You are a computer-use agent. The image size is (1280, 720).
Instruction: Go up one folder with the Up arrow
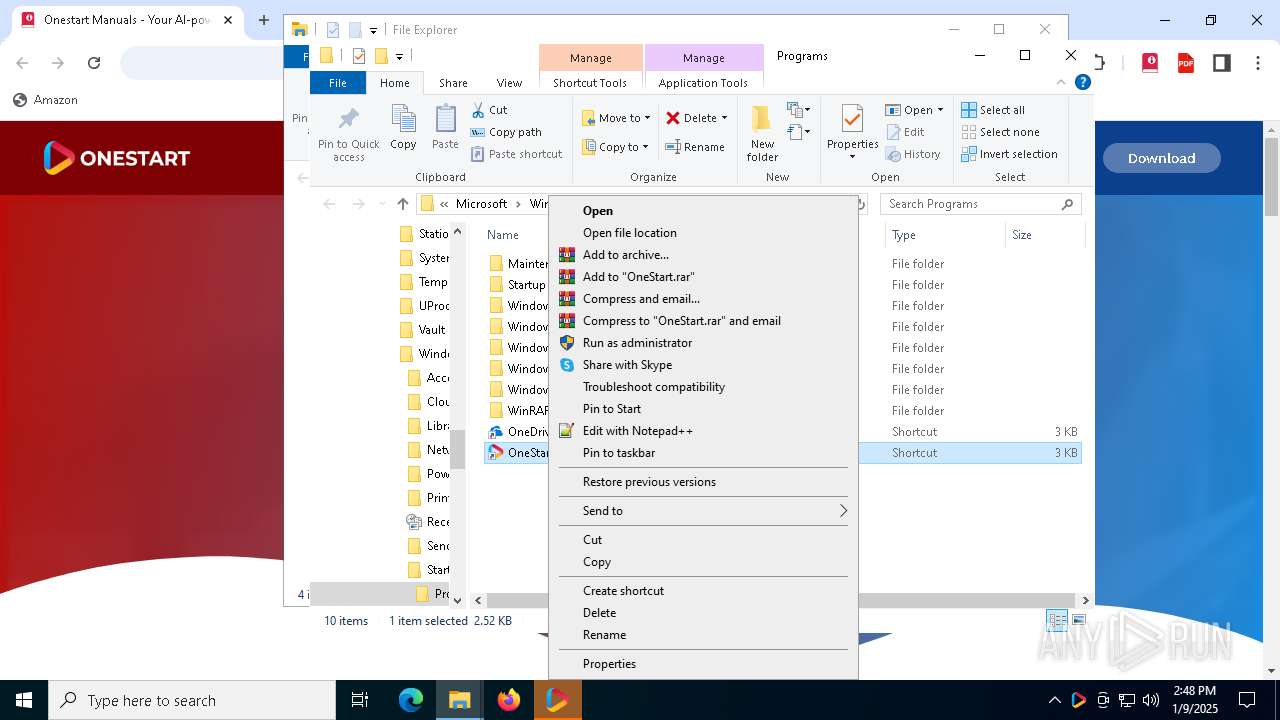(403, 204)
